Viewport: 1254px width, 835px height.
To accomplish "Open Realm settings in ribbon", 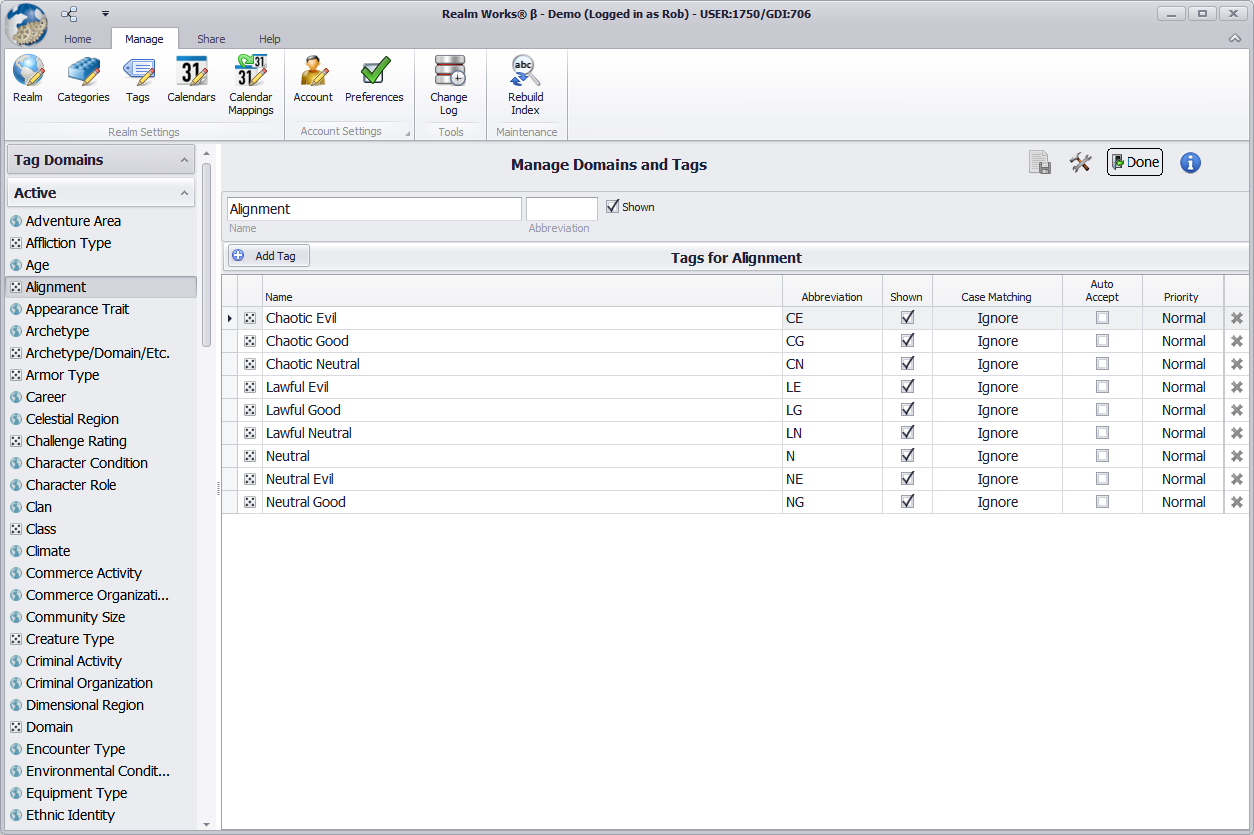I will click(x=28, y=79).
